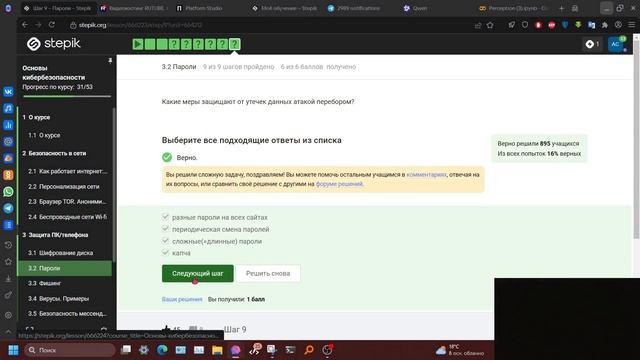640x360 pixels.
Task: Toggle checkbox 'периодическая смена паролей'
Action: pyautogui.click(x=165, y=229)
